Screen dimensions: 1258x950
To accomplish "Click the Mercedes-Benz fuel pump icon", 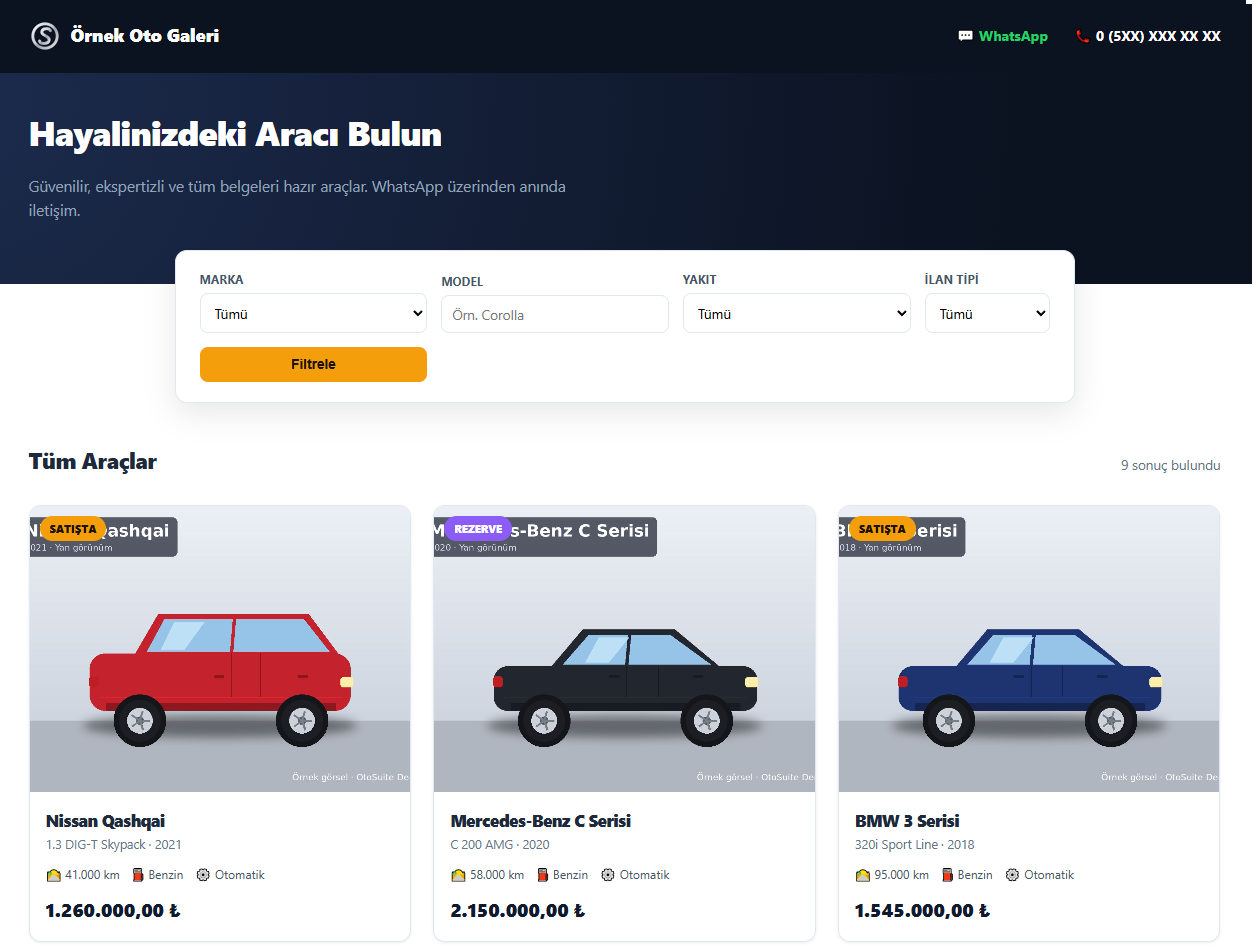I will click(x=543, y=875).
